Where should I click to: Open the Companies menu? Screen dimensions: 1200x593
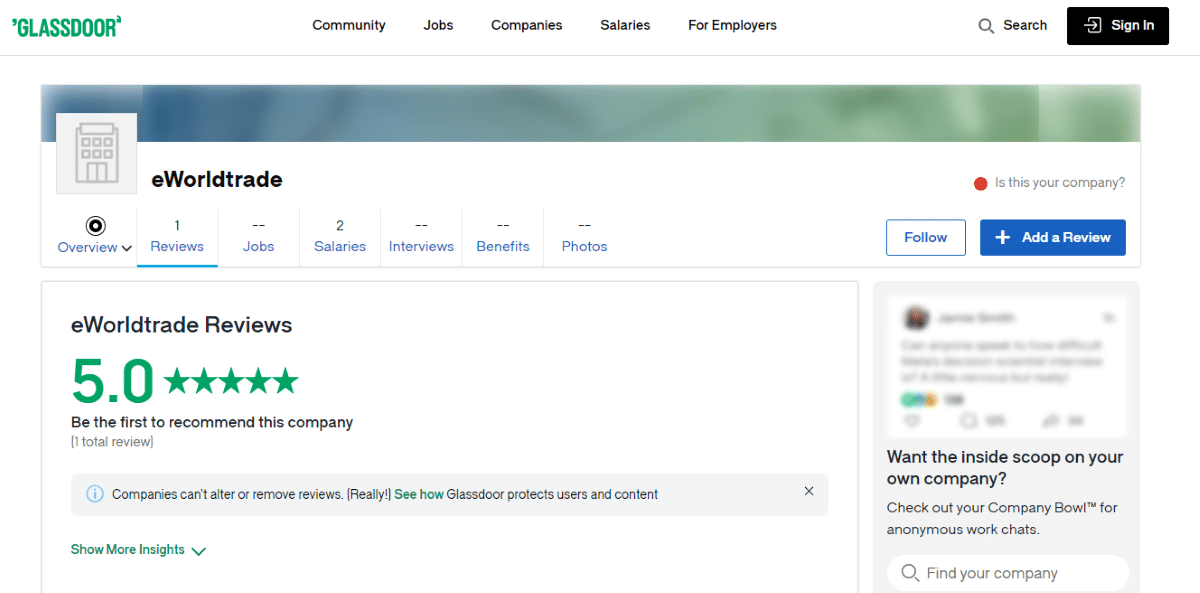pyautogui.click(x=527, y=26)
